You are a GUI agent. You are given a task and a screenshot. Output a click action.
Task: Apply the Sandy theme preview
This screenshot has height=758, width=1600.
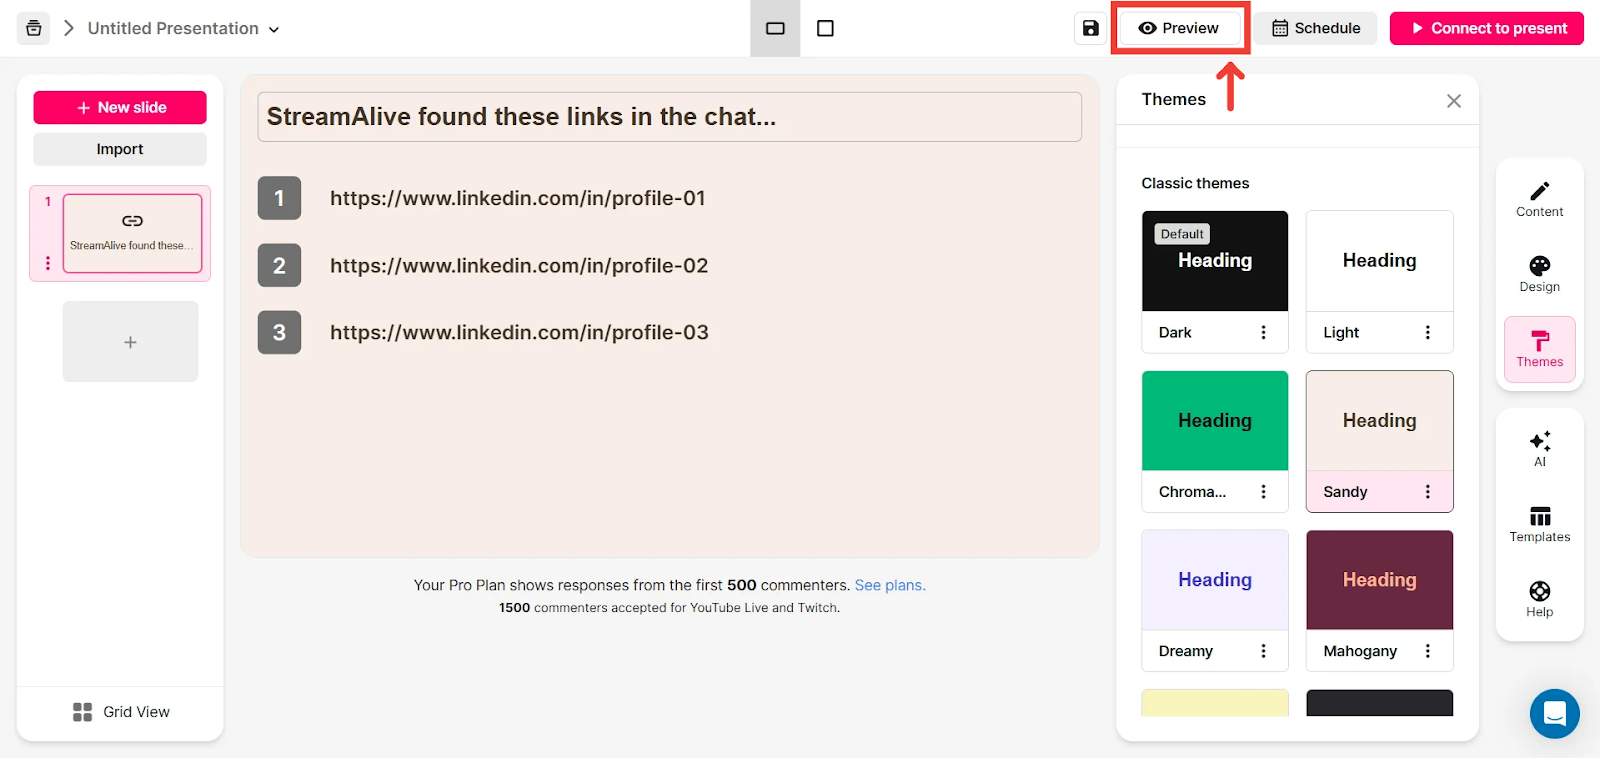pos(1380,421)
